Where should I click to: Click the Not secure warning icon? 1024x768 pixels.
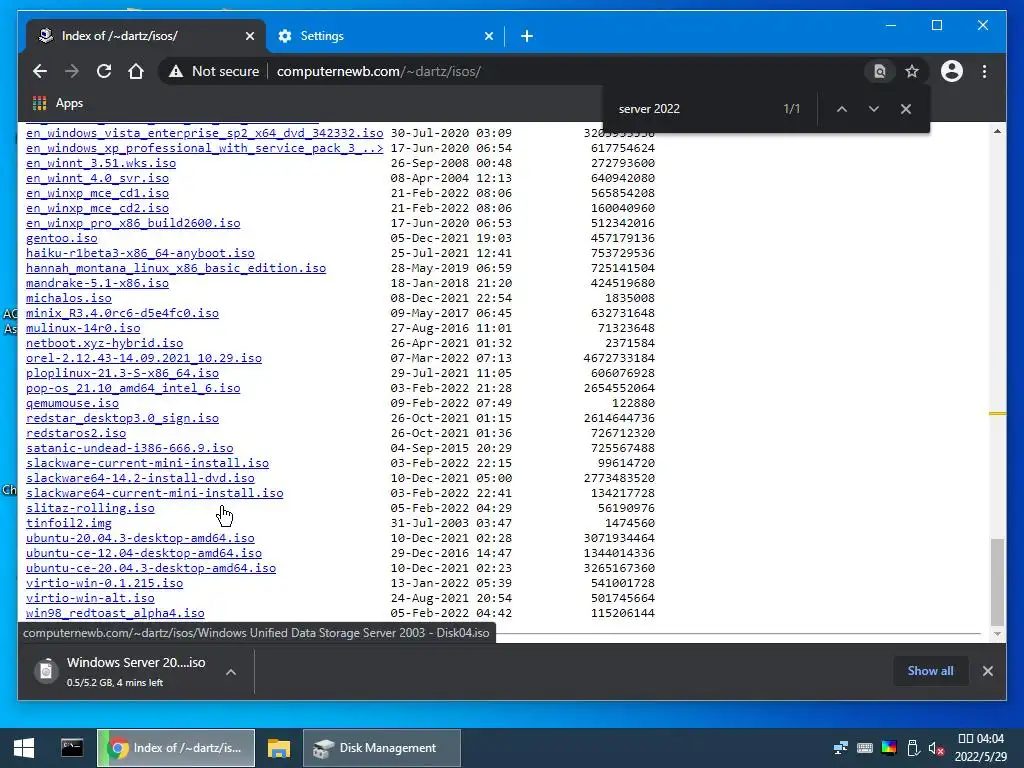(176, 71)
